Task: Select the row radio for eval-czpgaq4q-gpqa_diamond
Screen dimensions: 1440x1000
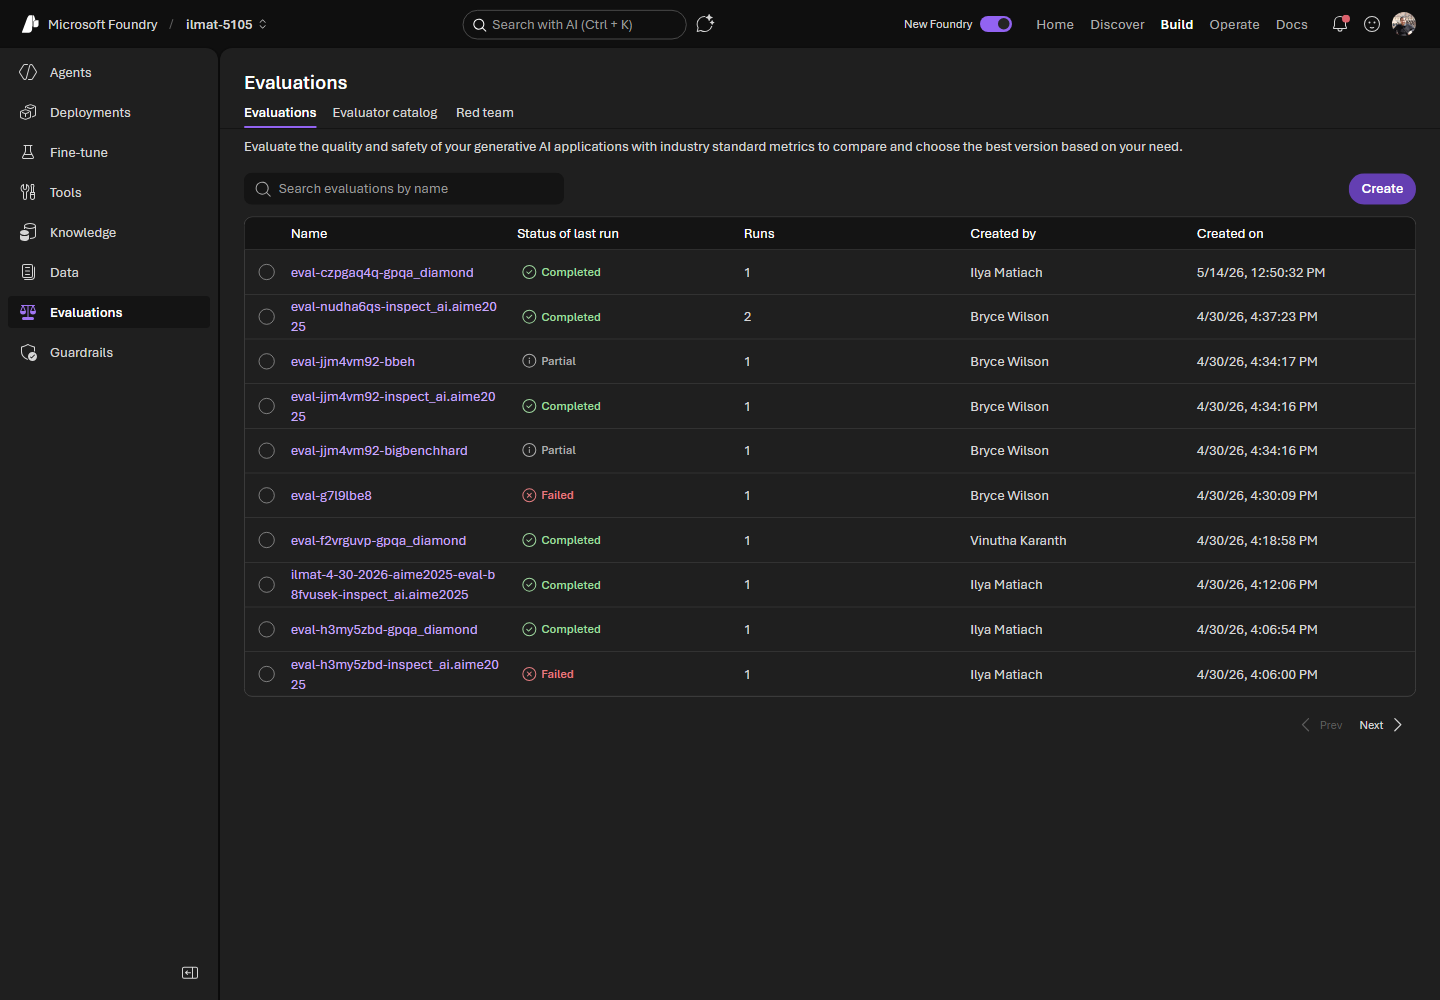Action: point(267,272)
